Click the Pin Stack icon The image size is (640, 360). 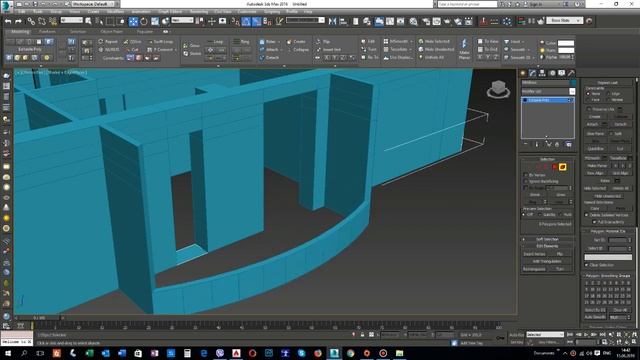525,144
